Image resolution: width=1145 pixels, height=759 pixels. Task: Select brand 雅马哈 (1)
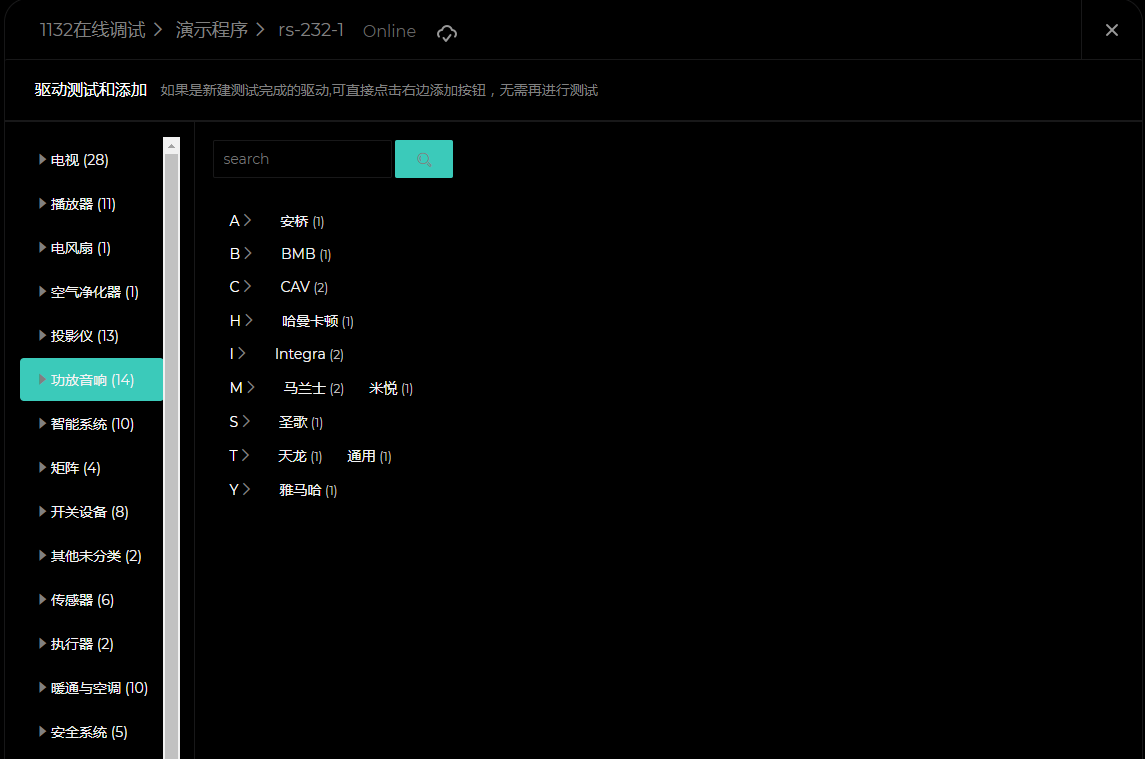[308, 490]
